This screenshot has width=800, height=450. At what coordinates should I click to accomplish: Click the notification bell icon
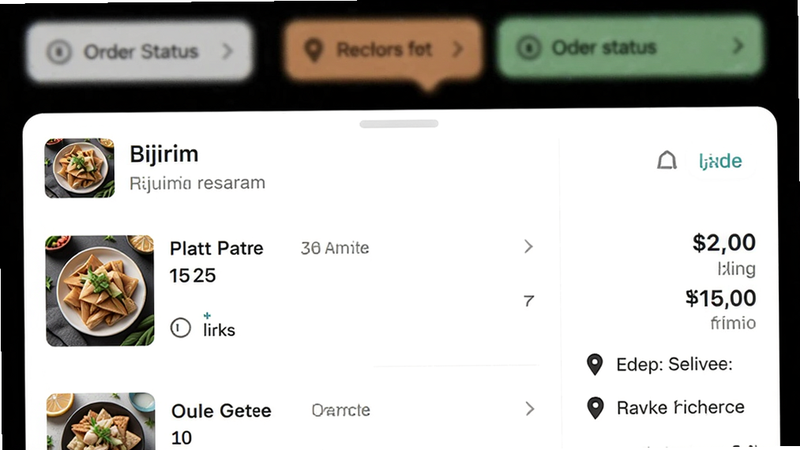666,160
